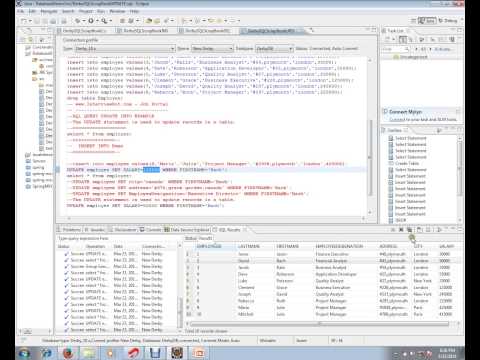Click the Operation column header in history

95,246
